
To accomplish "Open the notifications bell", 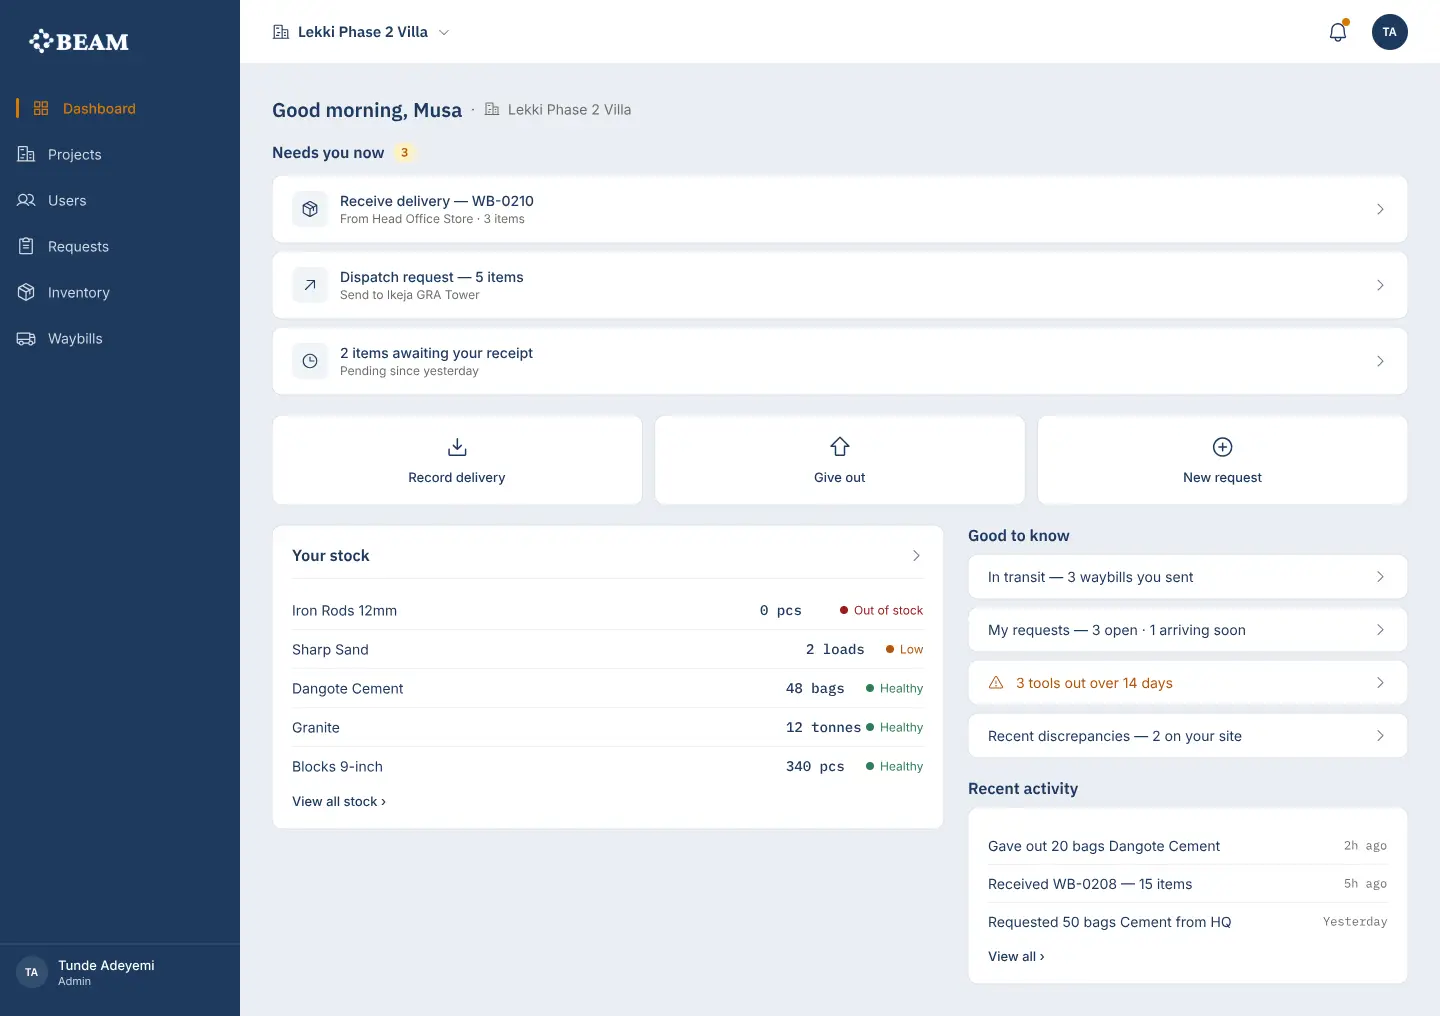I will (1338, 32).
